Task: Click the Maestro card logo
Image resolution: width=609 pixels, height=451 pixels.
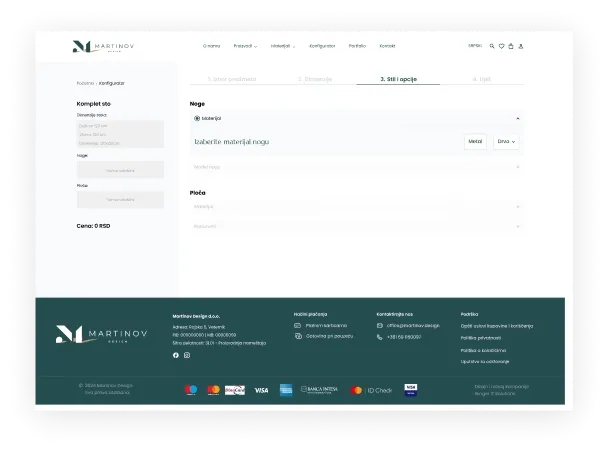Action: (191, 390)
